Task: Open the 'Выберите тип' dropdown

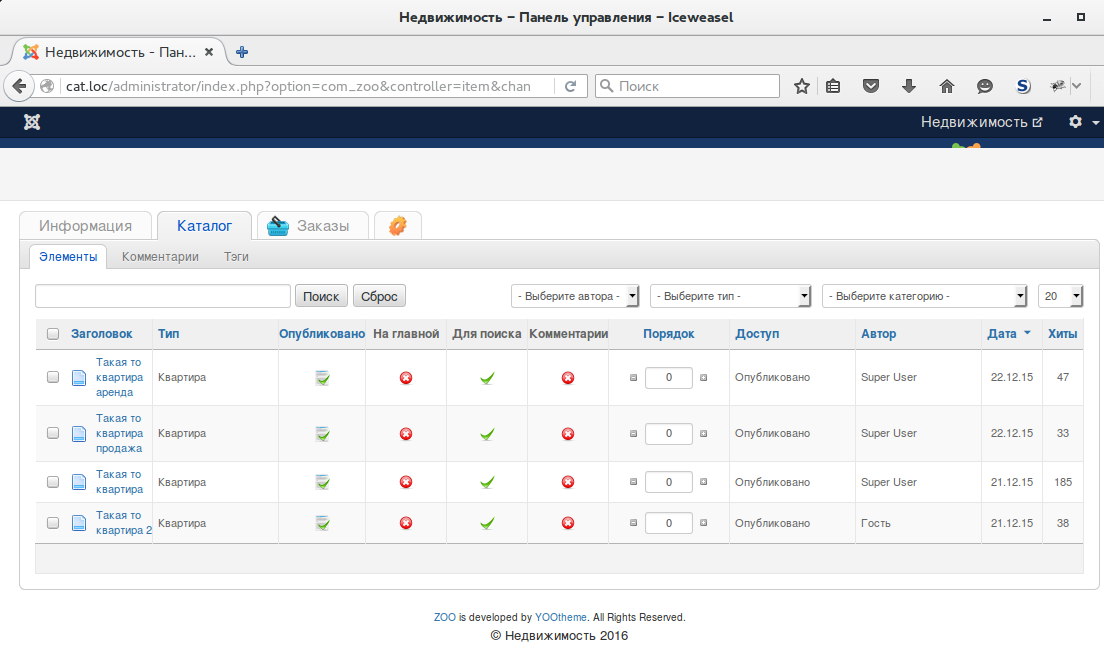Action: [x=730, y=296]
